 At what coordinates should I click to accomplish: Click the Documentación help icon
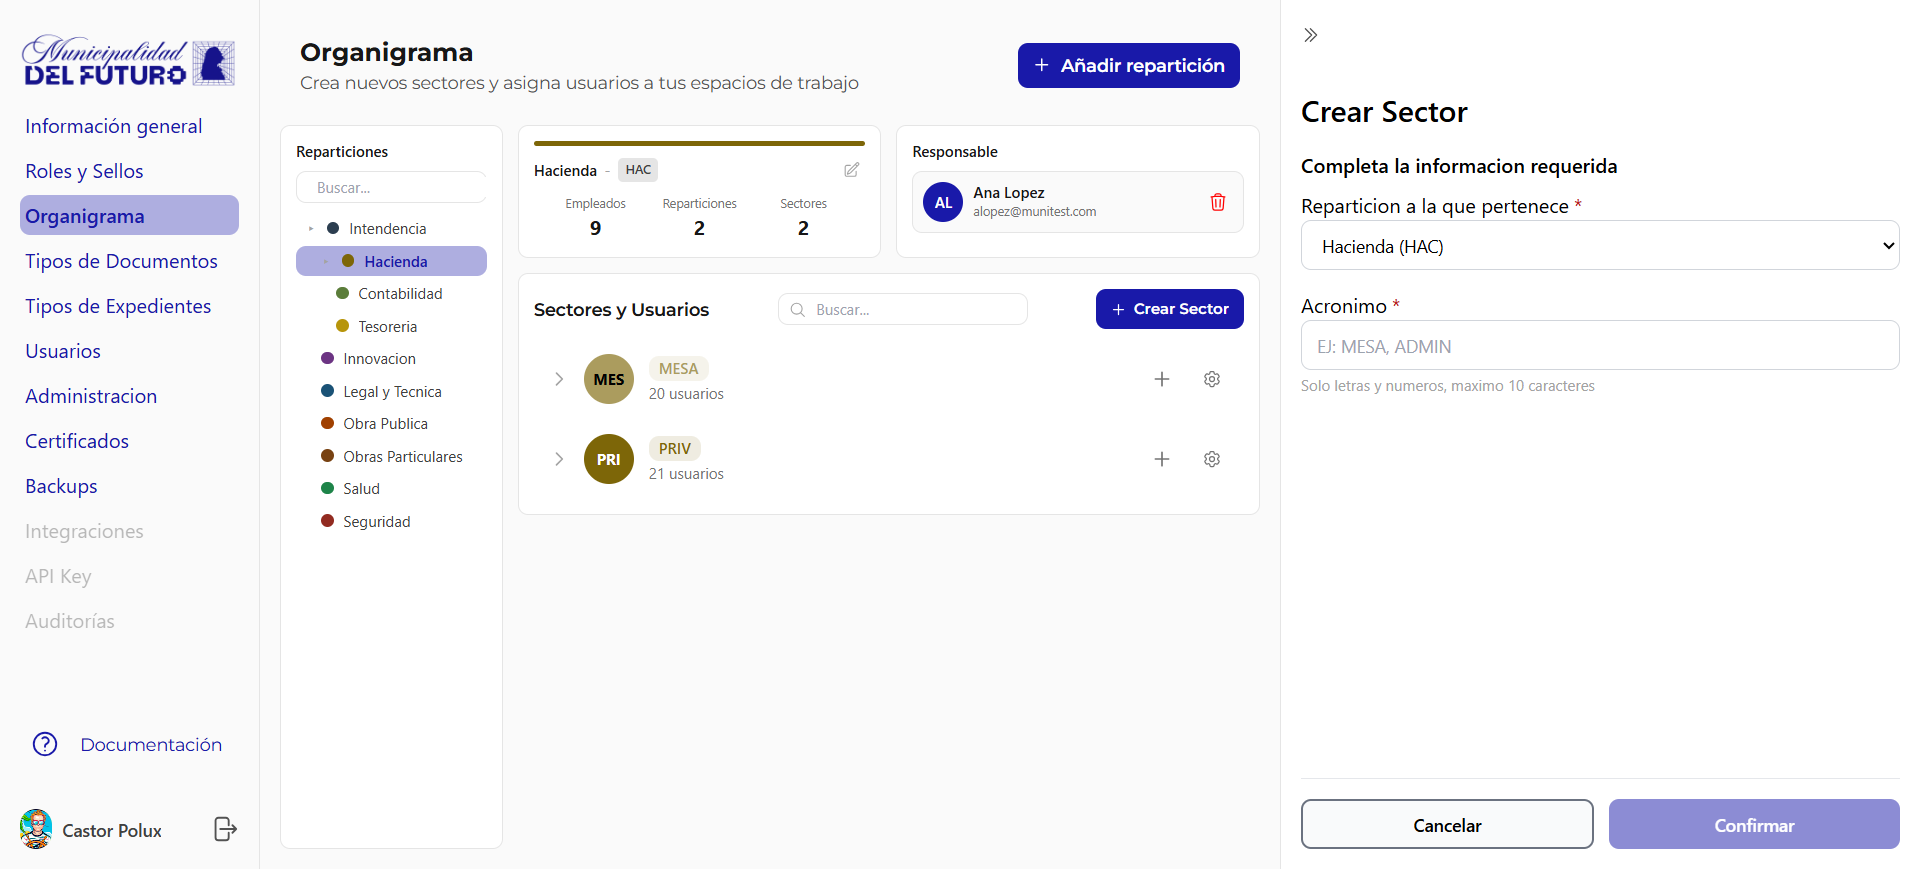click(x=45, y=744)
